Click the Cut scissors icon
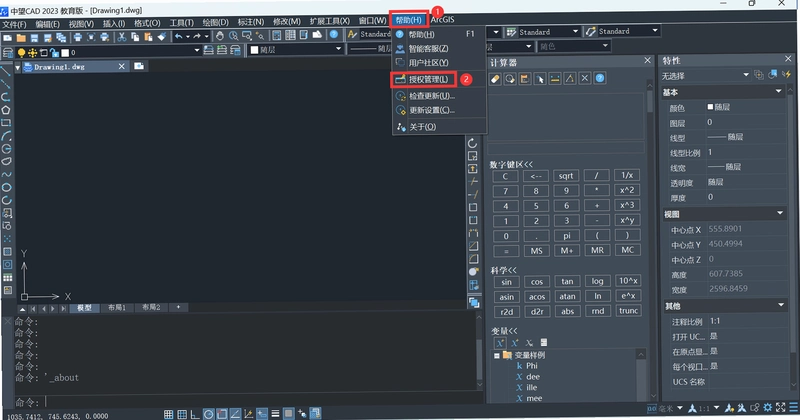This screenshot has height=420, width=800. (x=121, y=37)
